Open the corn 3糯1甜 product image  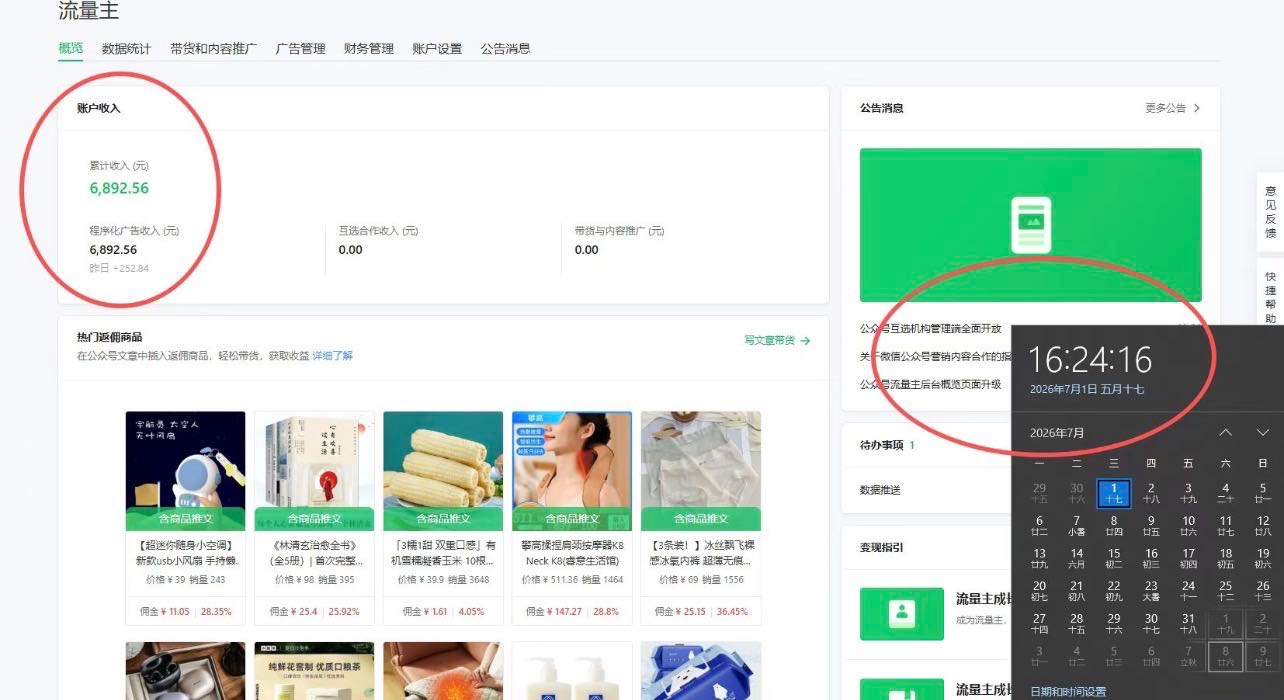pyautogui.click(x=443, y=471)
